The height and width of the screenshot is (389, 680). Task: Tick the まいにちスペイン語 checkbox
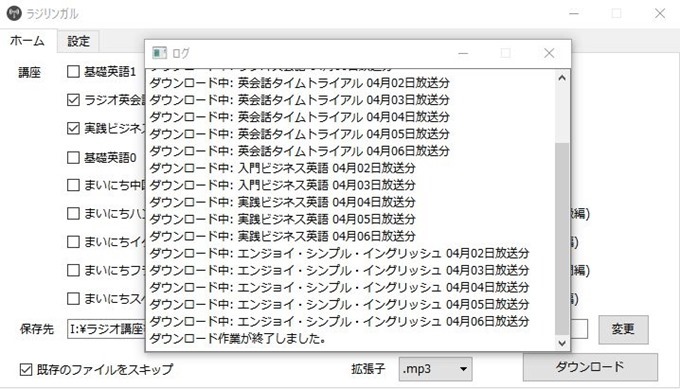pyautogui.click(x=73, y=298)
